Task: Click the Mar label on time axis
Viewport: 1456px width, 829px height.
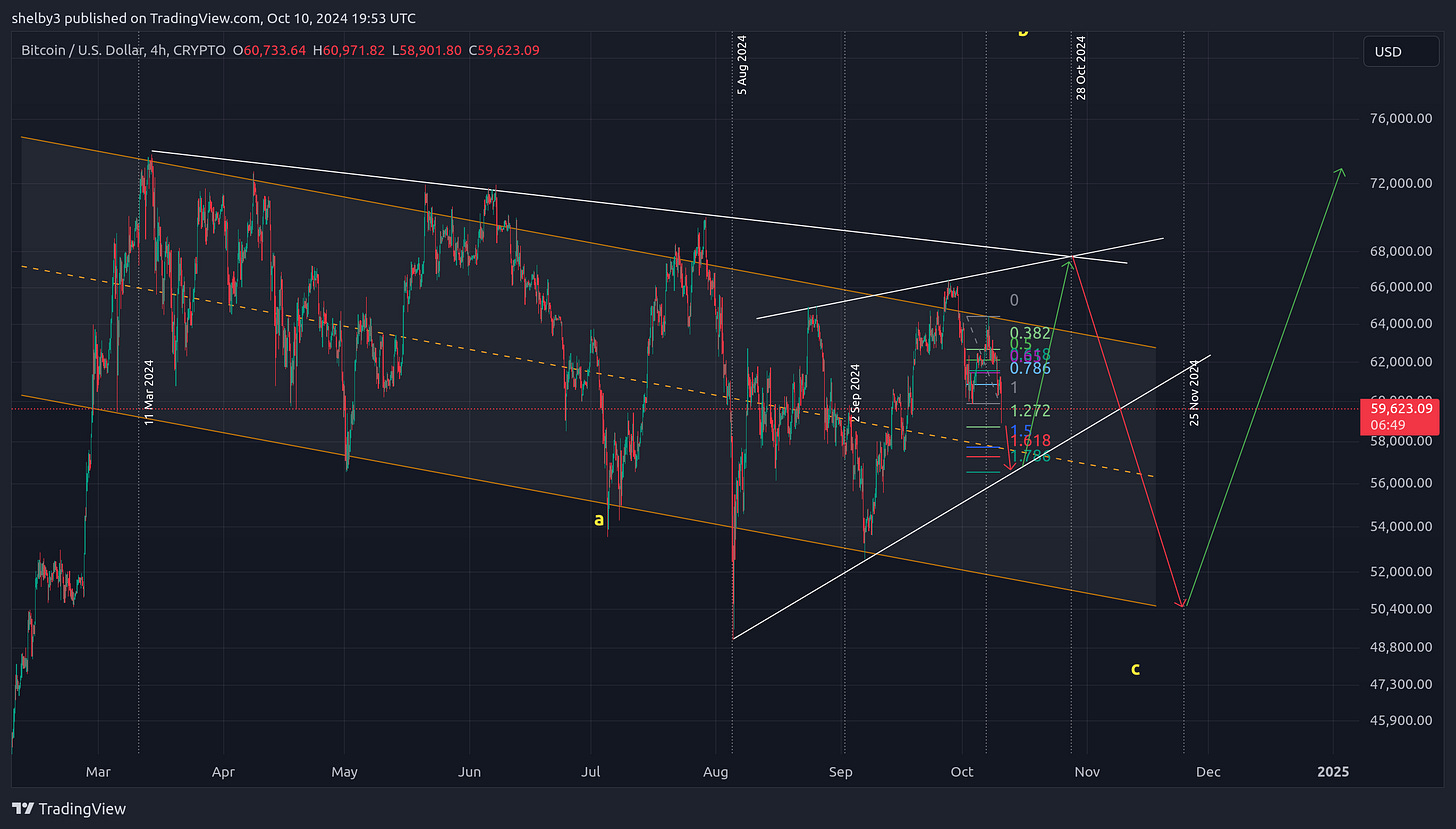Action: (x=98, y=772)
